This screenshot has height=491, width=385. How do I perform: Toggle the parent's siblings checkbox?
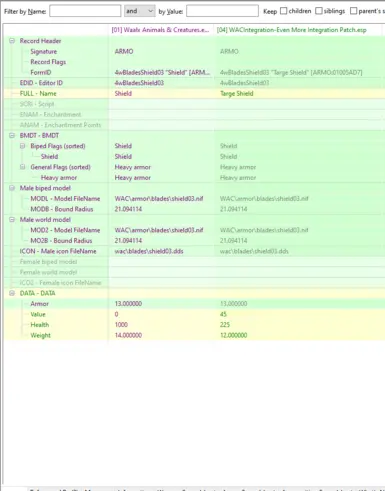point(353,11)
